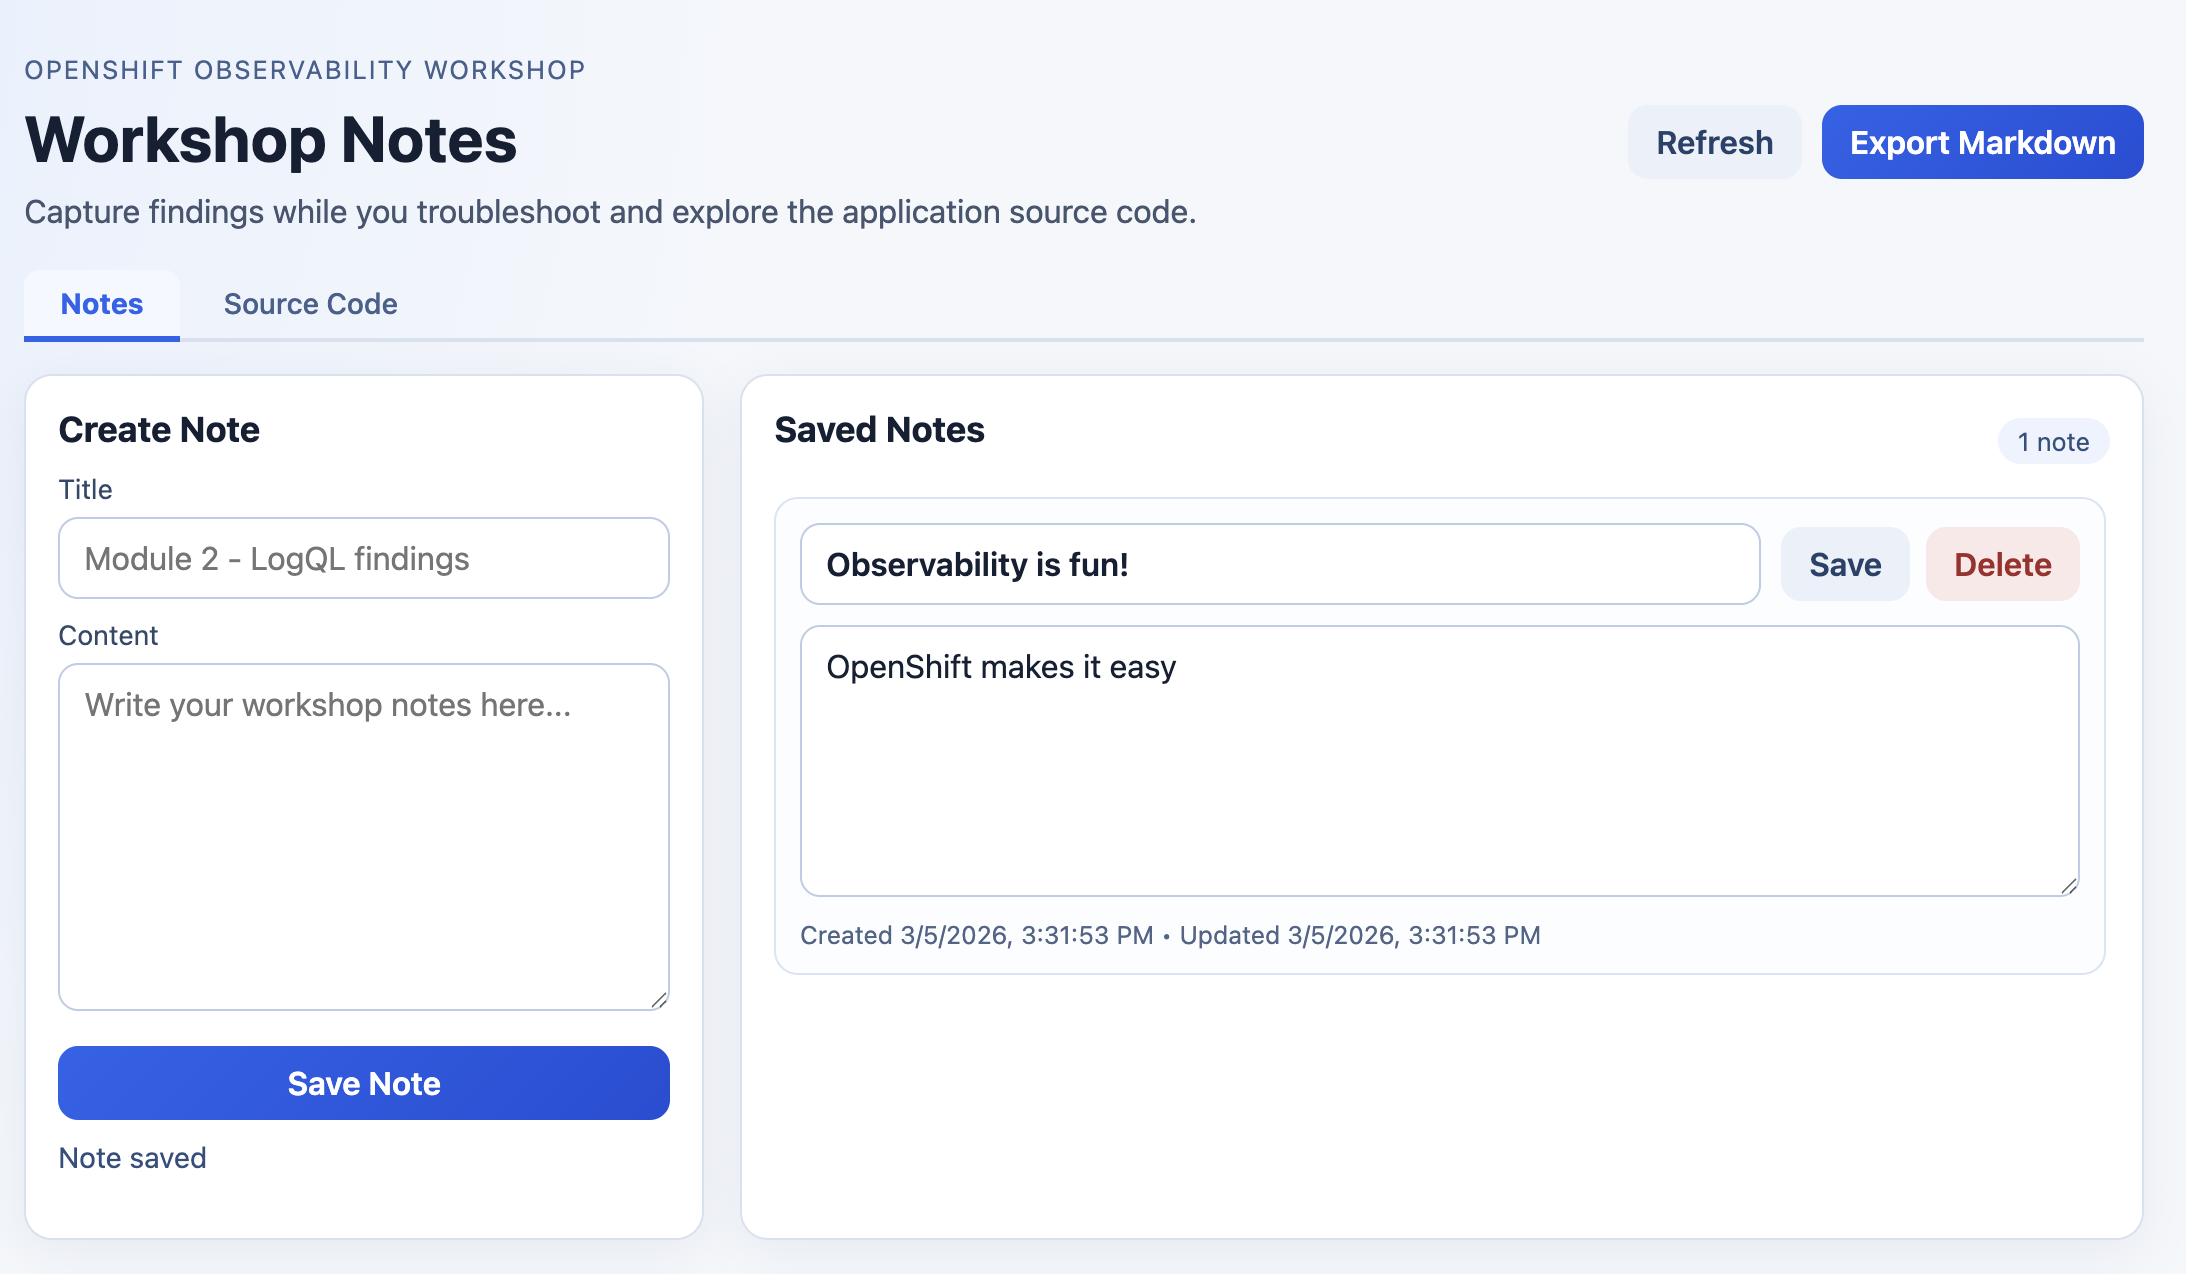Select the Notes tab
2186x1274 pixels.
[x=100, y=304]
